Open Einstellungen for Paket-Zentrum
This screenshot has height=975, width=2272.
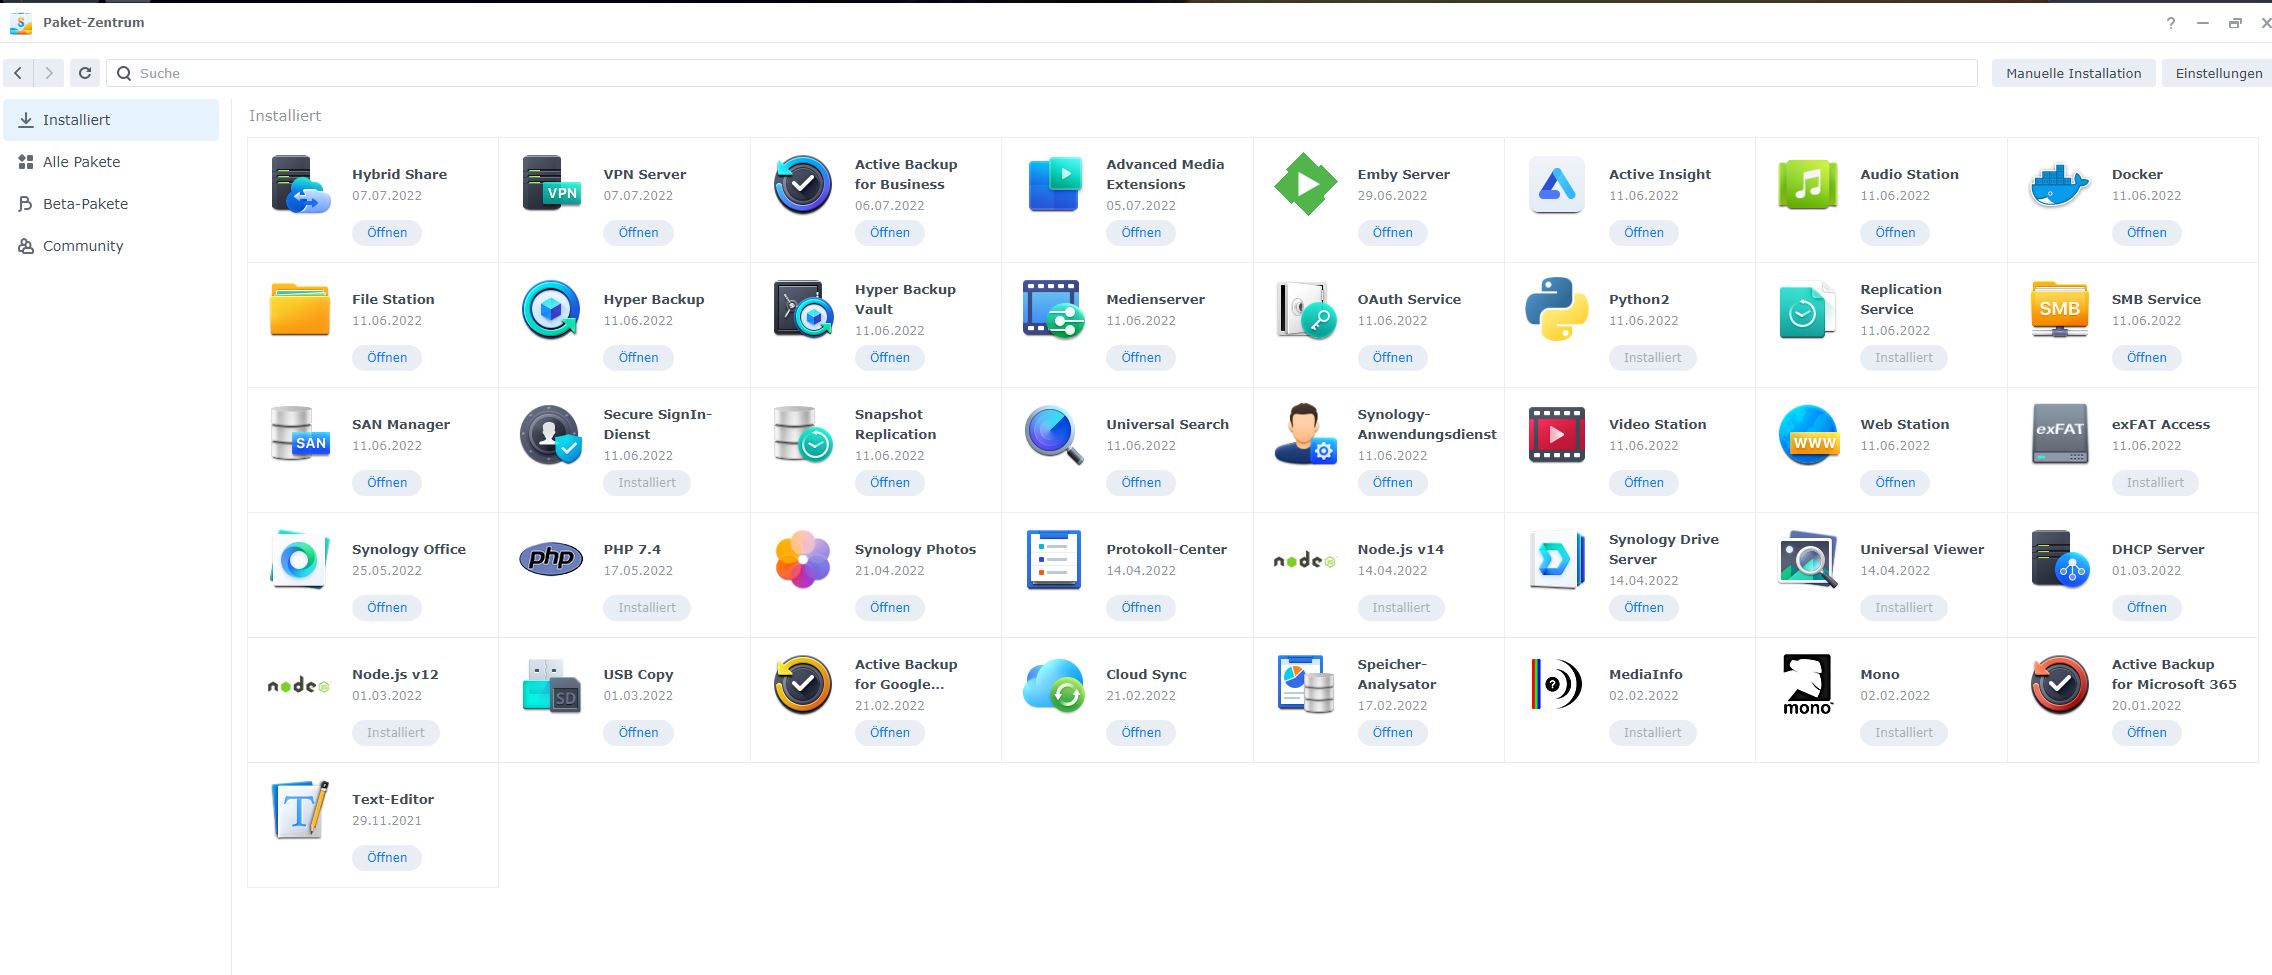pos(2218,73)
